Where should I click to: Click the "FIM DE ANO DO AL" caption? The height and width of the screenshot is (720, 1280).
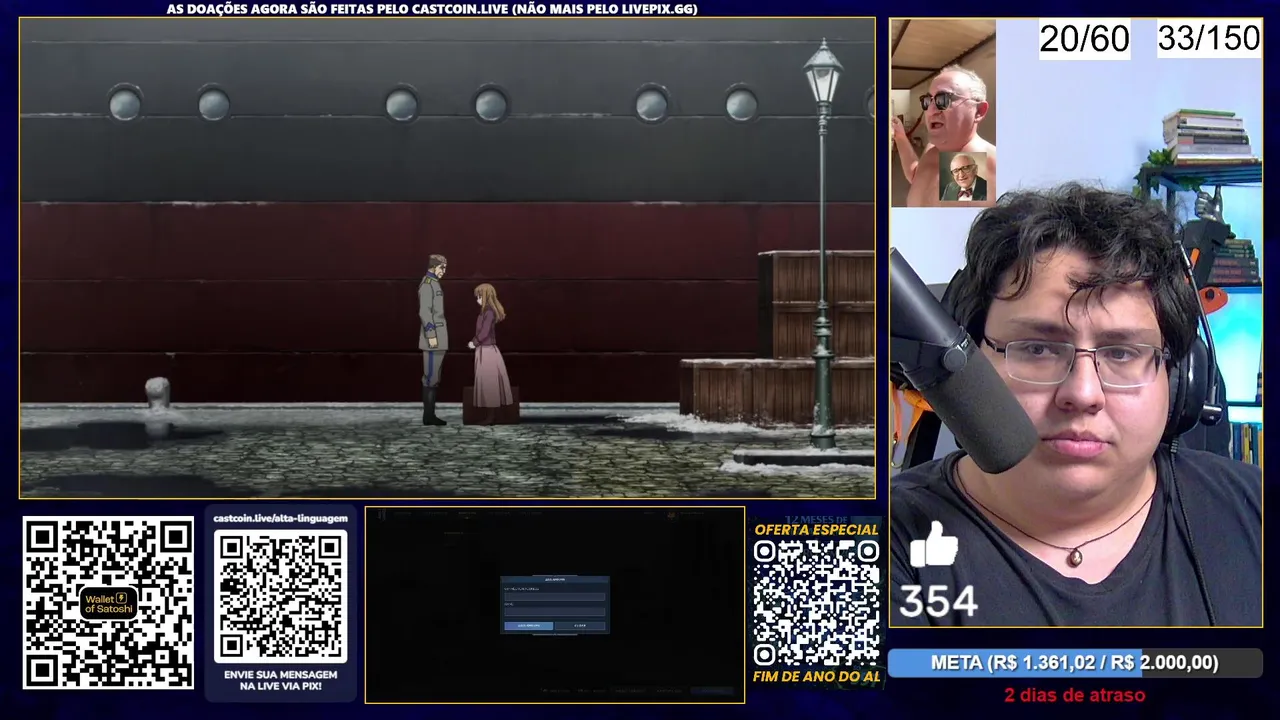pyautogui.click(x=816, y=677)
